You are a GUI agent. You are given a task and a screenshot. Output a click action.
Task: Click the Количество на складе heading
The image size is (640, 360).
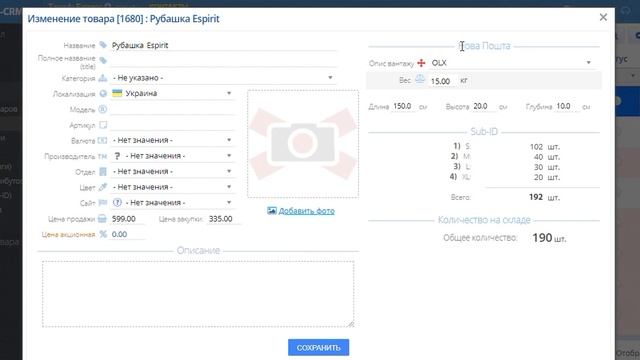pos(484,220)
